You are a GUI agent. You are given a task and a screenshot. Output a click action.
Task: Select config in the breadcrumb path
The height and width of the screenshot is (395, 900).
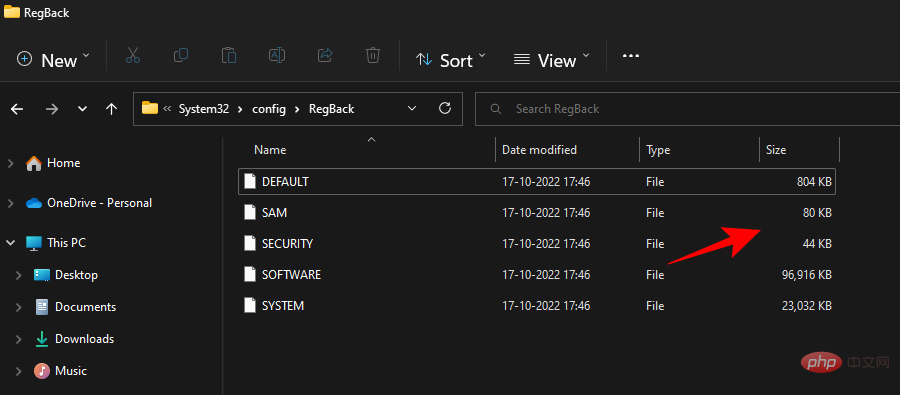click(269, 109)
